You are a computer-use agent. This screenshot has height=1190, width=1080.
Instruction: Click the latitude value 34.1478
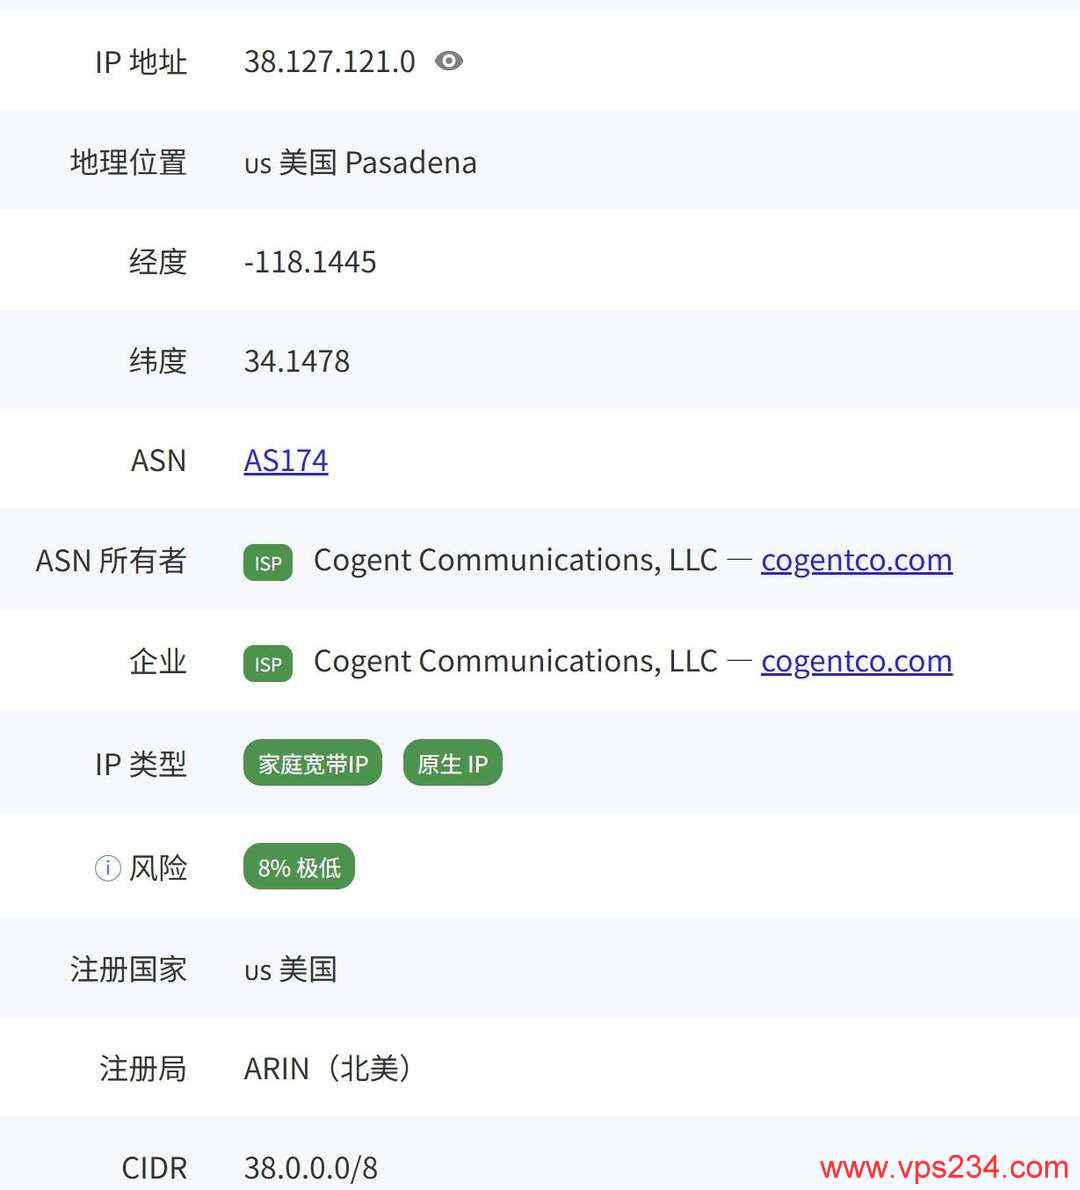[x=296, y=361]
